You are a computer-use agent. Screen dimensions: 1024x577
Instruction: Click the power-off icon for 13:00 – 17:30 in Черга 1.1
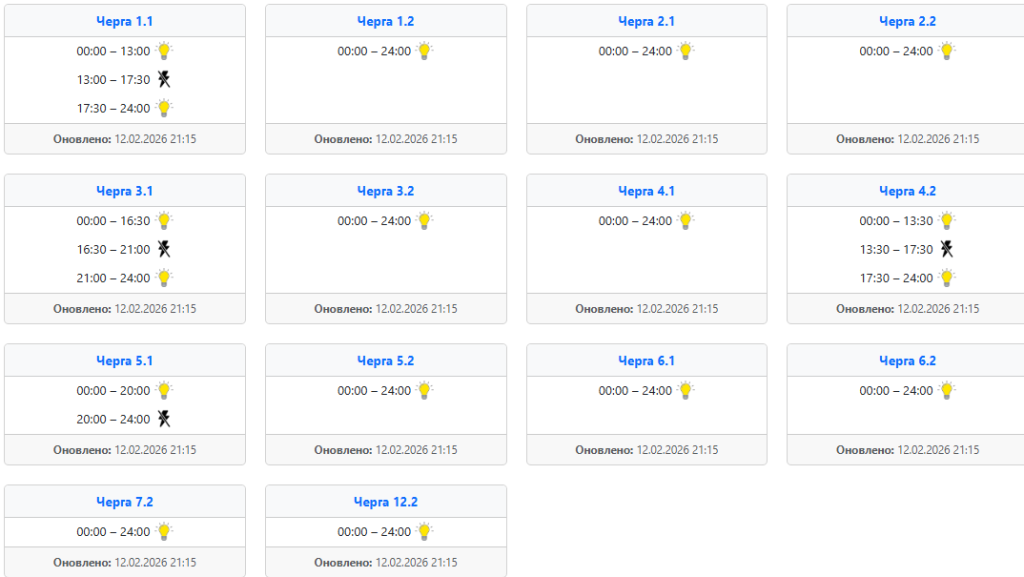(164, 80)
